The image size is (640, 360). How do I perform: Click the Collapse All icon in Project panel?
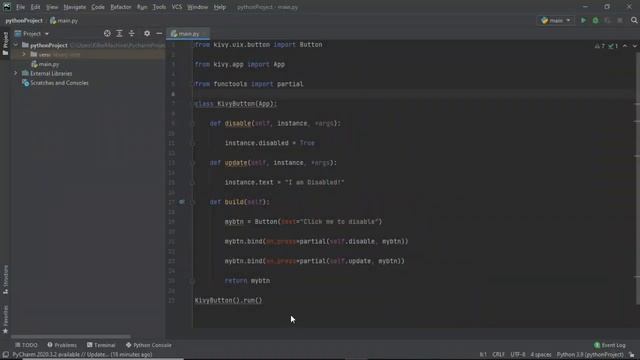point(131,33)
